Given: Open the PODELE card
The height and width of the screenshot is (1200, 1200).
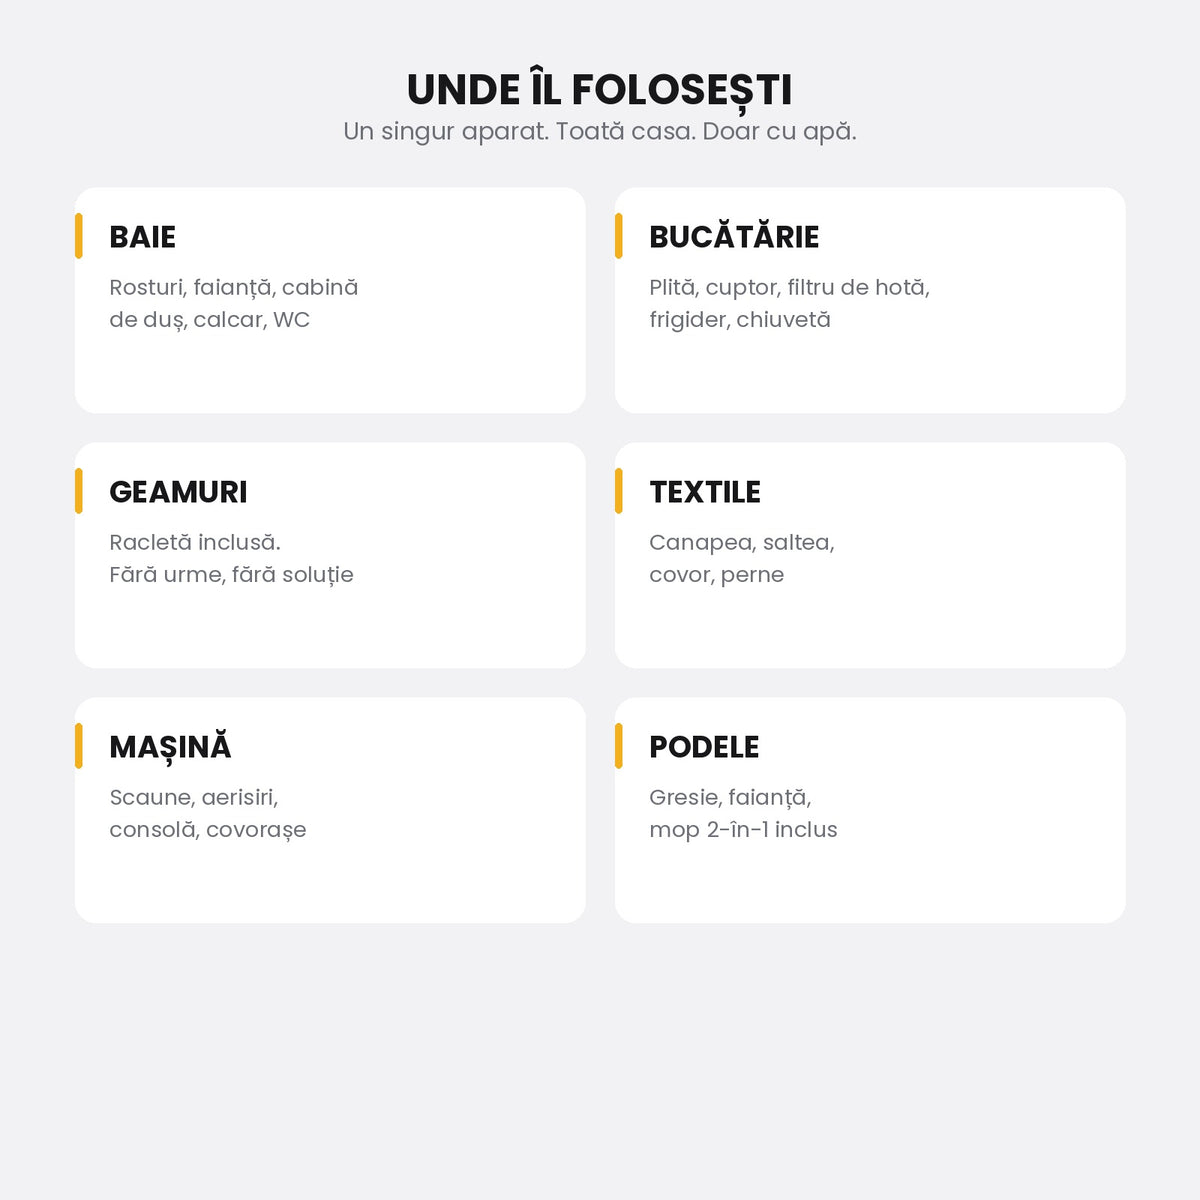Looking at the screenshot, I should [870, 810].
